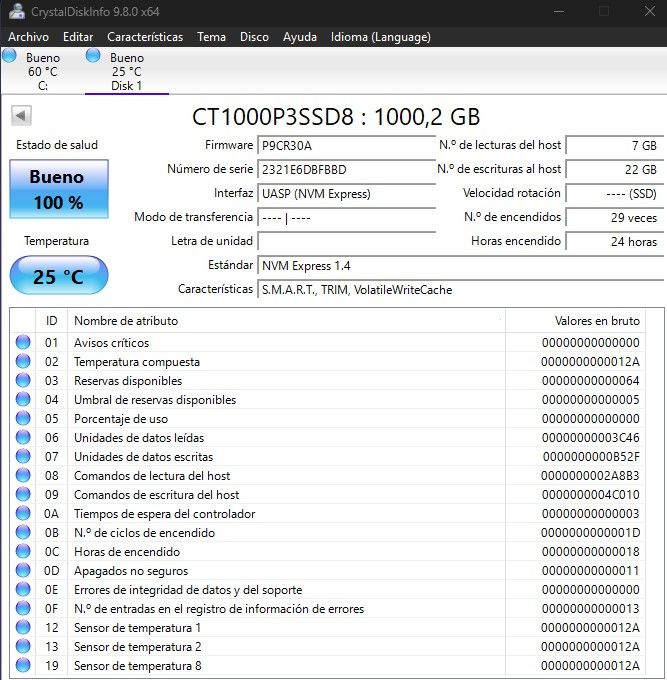Click the Estado de salud label
The image size is (667, 680).
pos(57,145)
